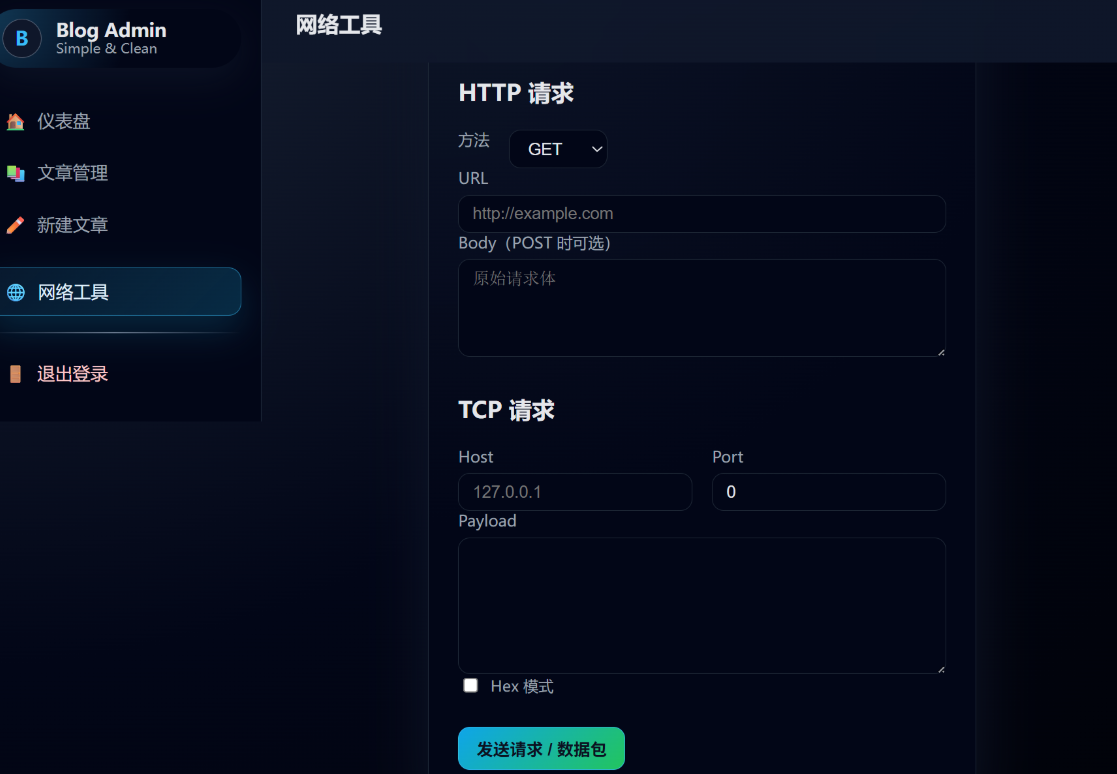
Task: Click the Hex 模式 label text
Action: click(522, 687)
